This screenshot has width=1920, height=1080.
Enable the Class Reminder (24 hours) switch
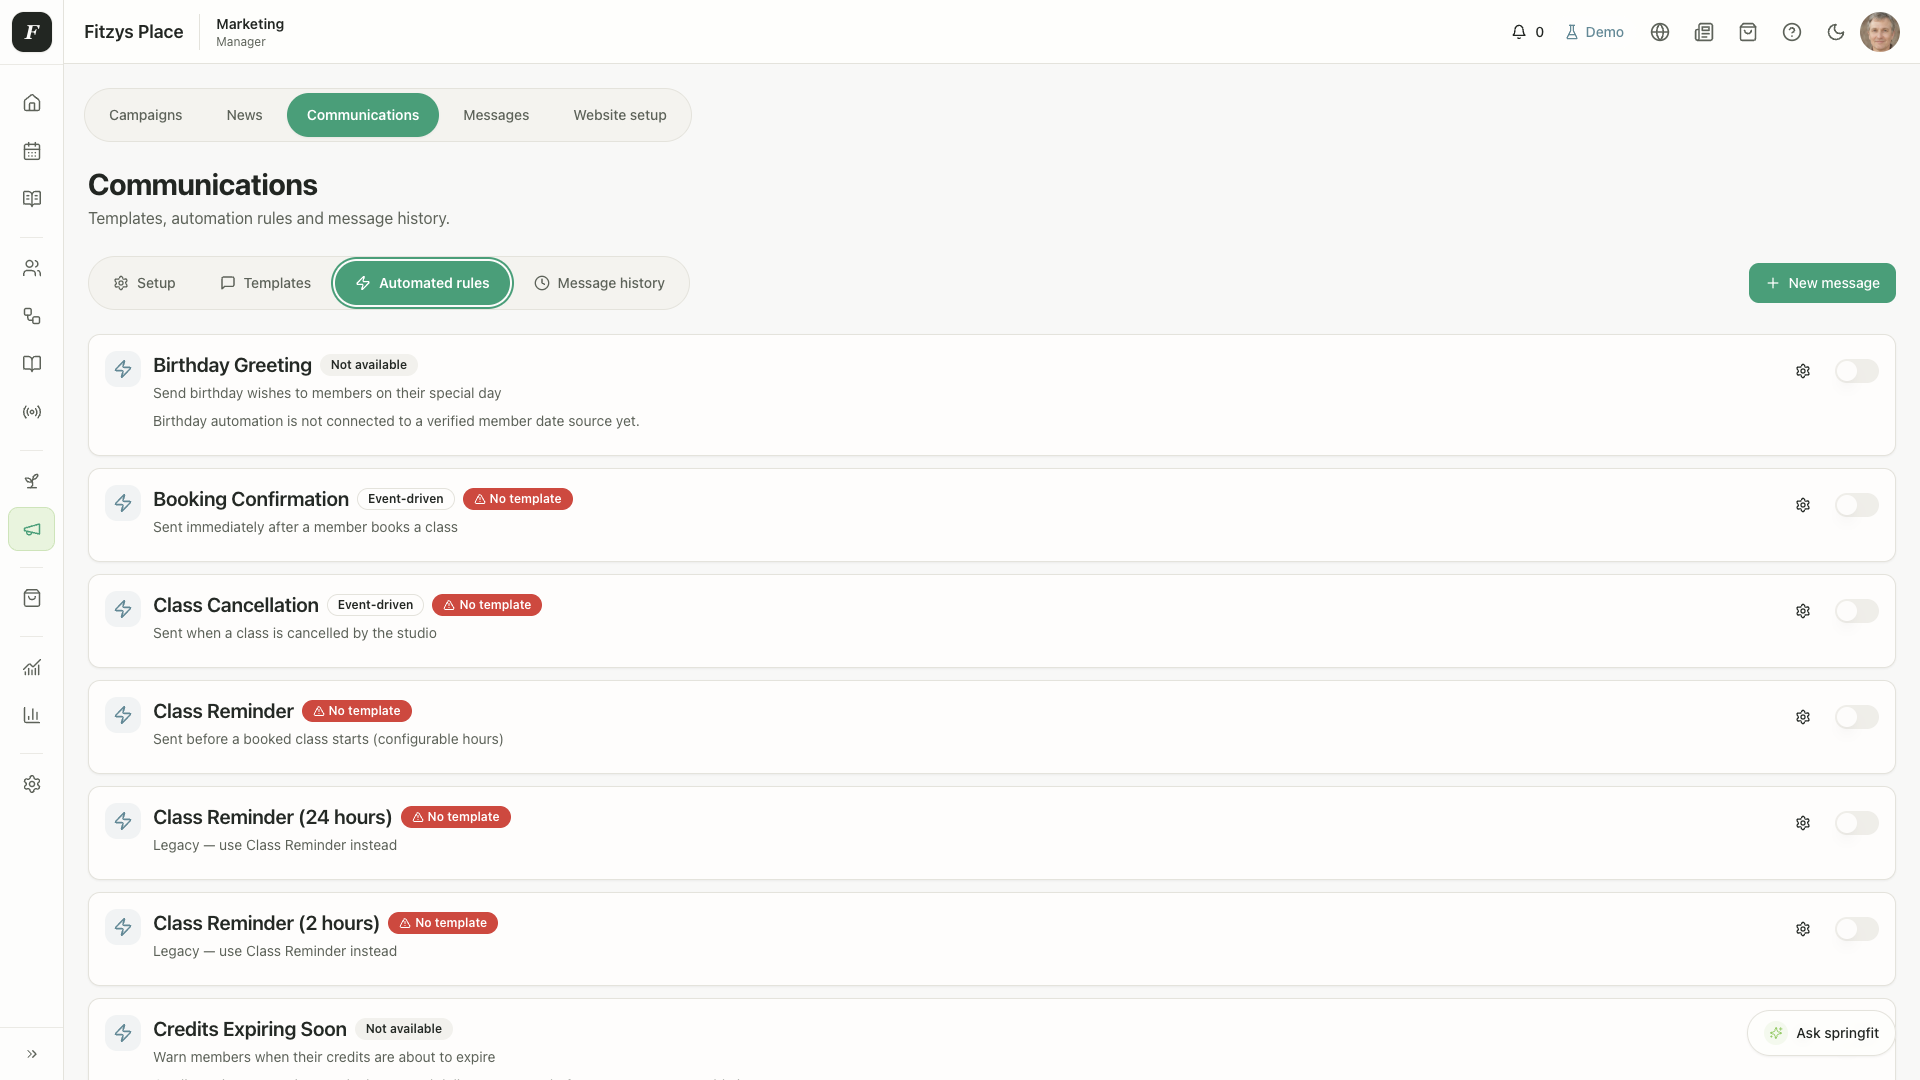click(x=1857, y=823)
